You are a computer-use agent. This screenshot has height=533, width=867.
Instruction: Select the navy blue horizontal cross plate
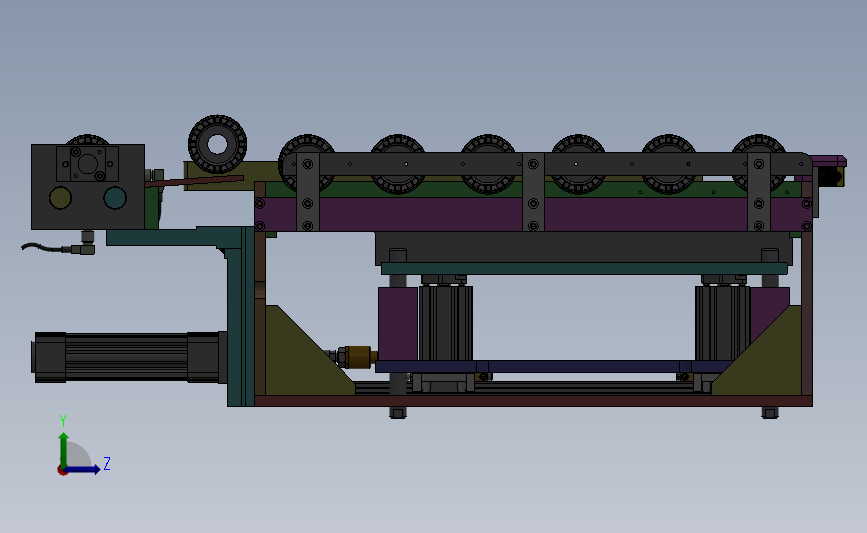pos(553,366)
